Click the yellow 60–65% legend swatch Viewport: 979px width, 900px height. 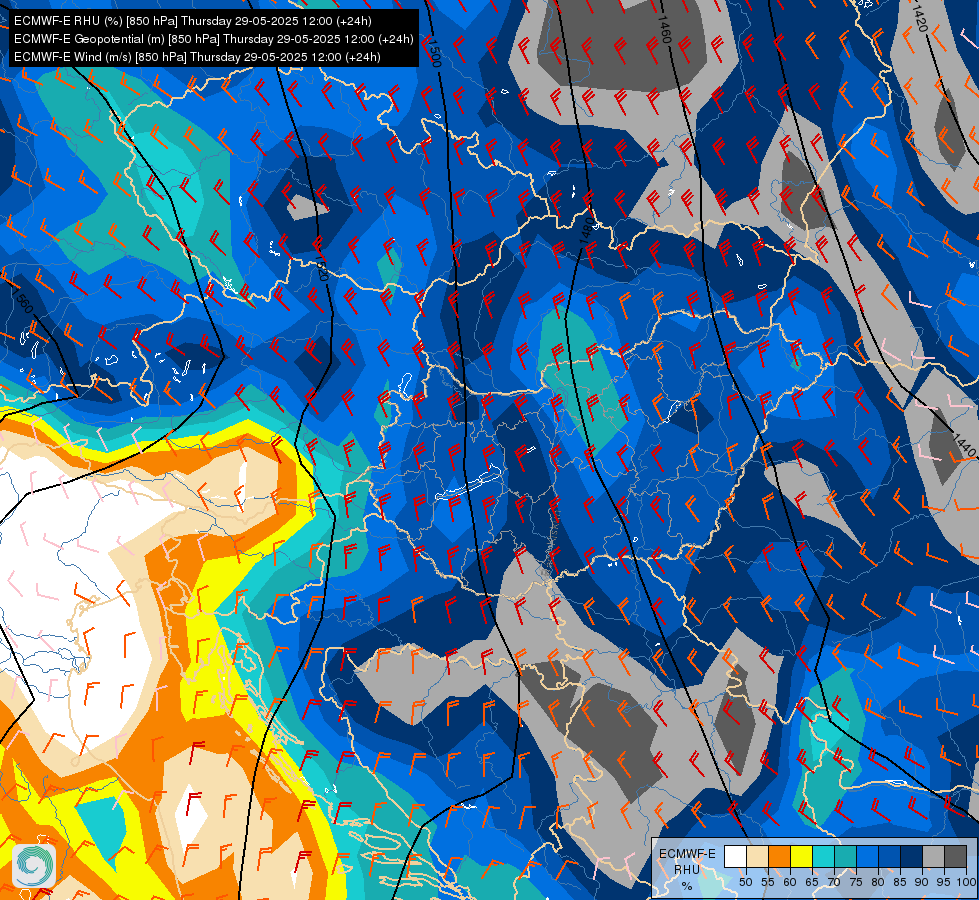coord(802,856)
